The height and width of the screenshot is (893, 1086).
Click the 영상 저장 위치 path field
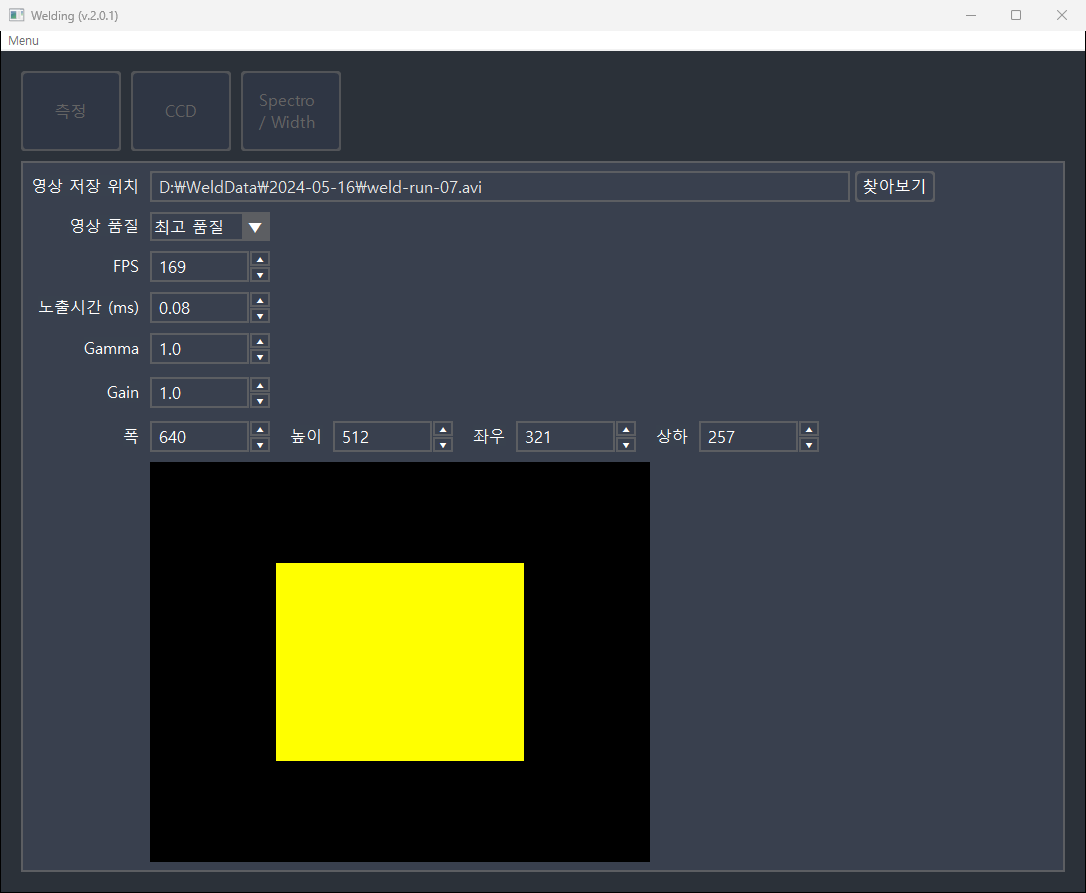tap(499, 187)
